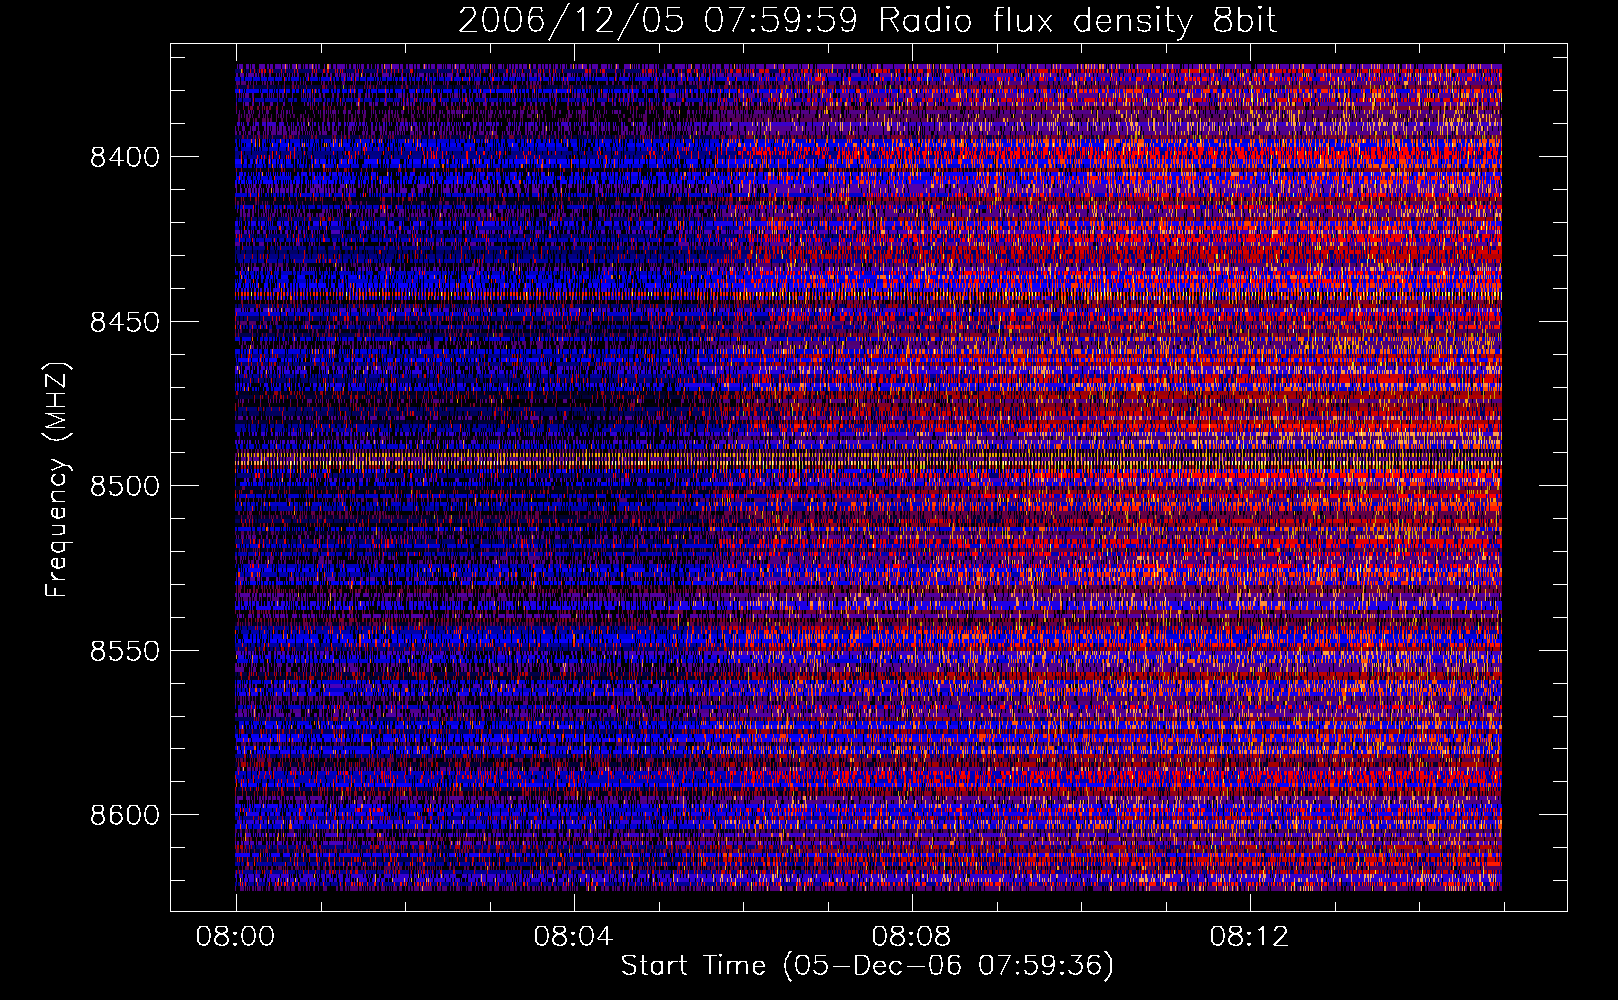The width and height of the screenshot is (1618, 1000).
Task: Click the "Start Time (05-Dec-06 07:59:36)" label
Action: [867, 966]
